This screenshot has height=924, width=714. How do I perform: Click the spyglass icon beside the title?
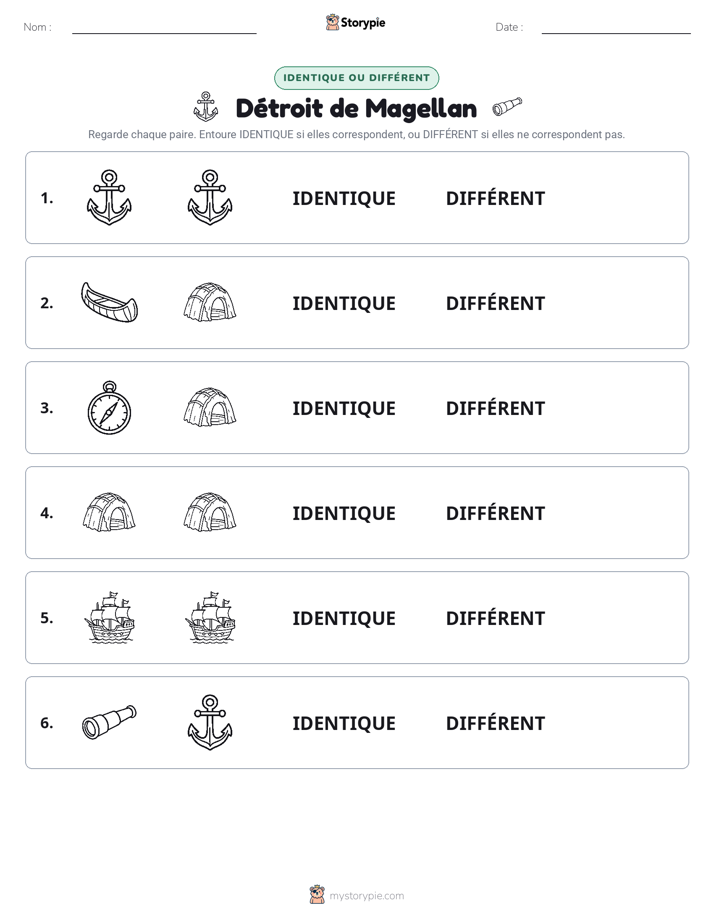point(507,106)
